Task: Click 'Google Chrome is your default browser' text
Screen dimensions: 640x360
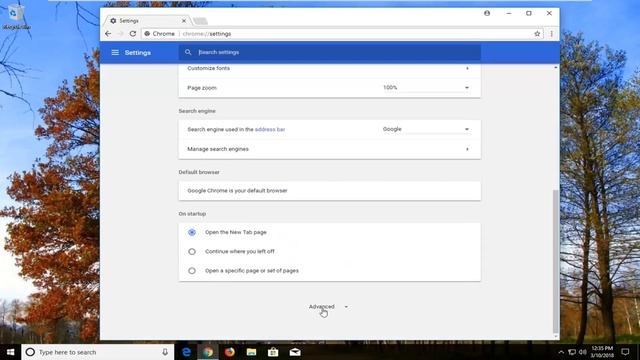Action: (x=237, y=191)
